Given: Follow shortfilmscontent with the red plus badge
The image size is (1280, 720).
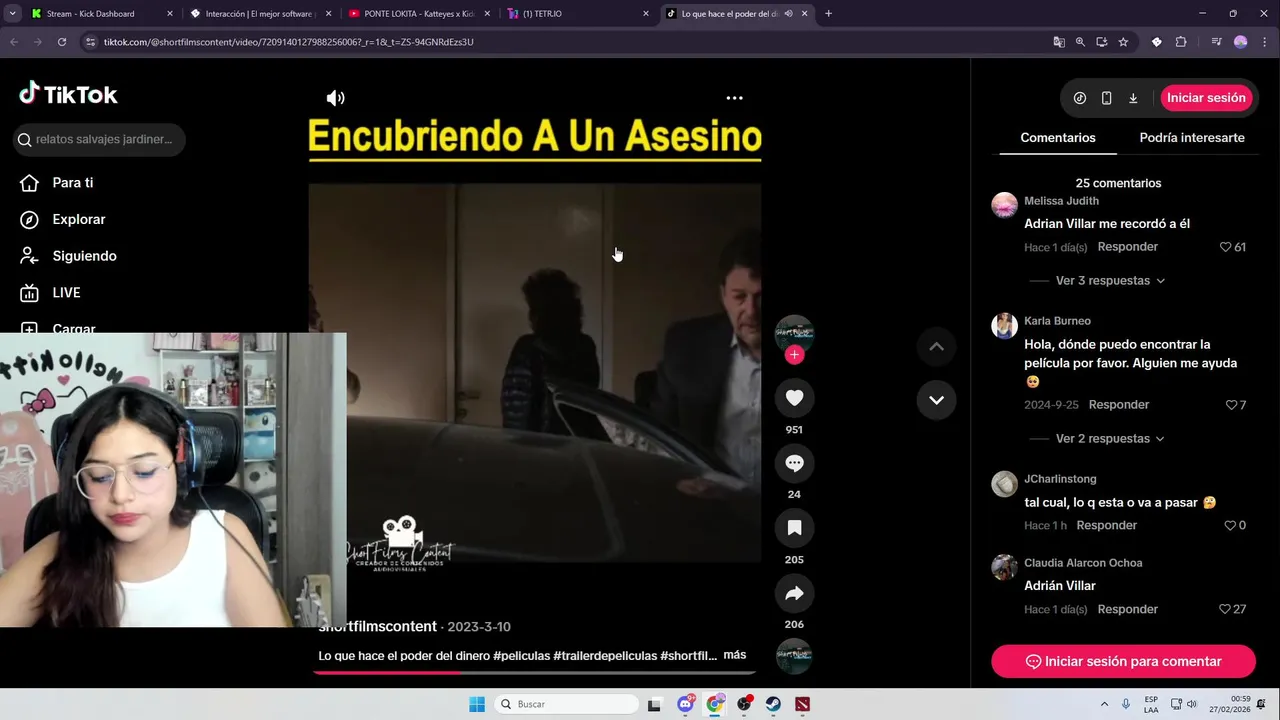Looking at the screenshot, I should 794,355.
